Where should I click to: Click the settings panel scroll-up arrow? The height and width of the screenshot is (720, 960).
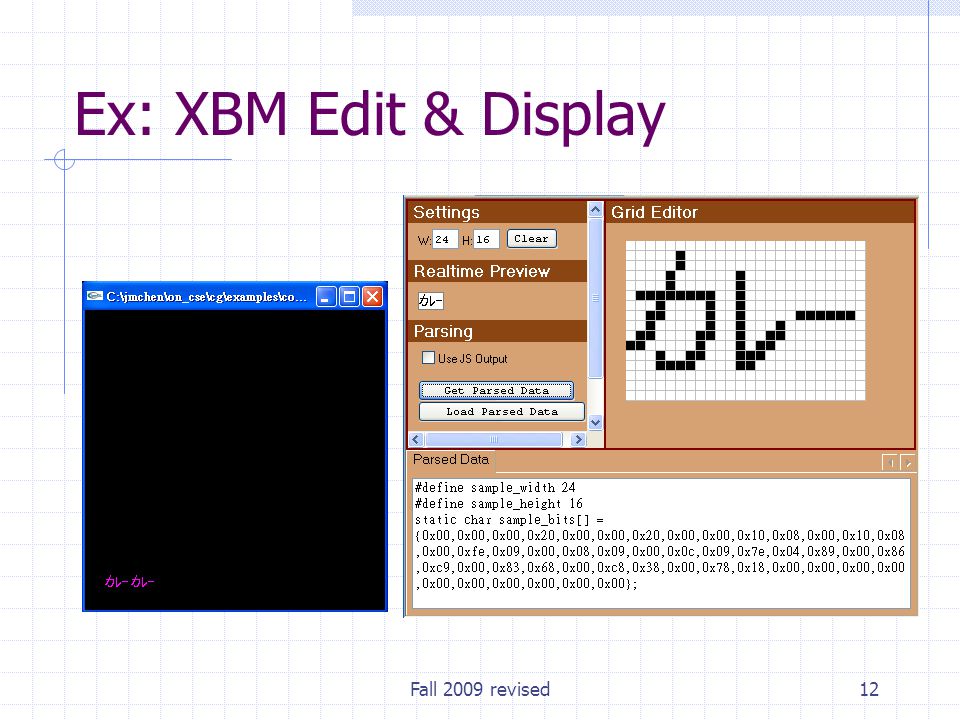click(x=595, y=210)
